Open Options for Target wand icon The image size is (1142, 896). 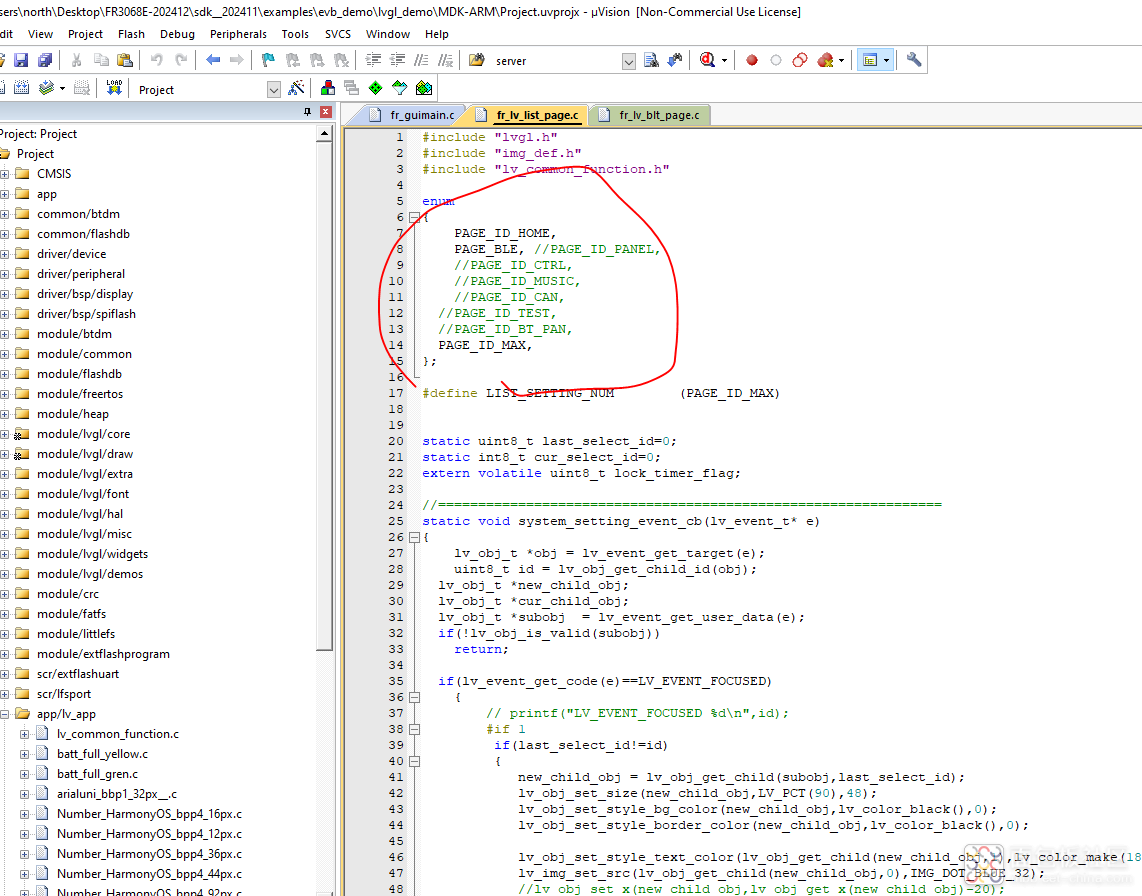(296, 89)
